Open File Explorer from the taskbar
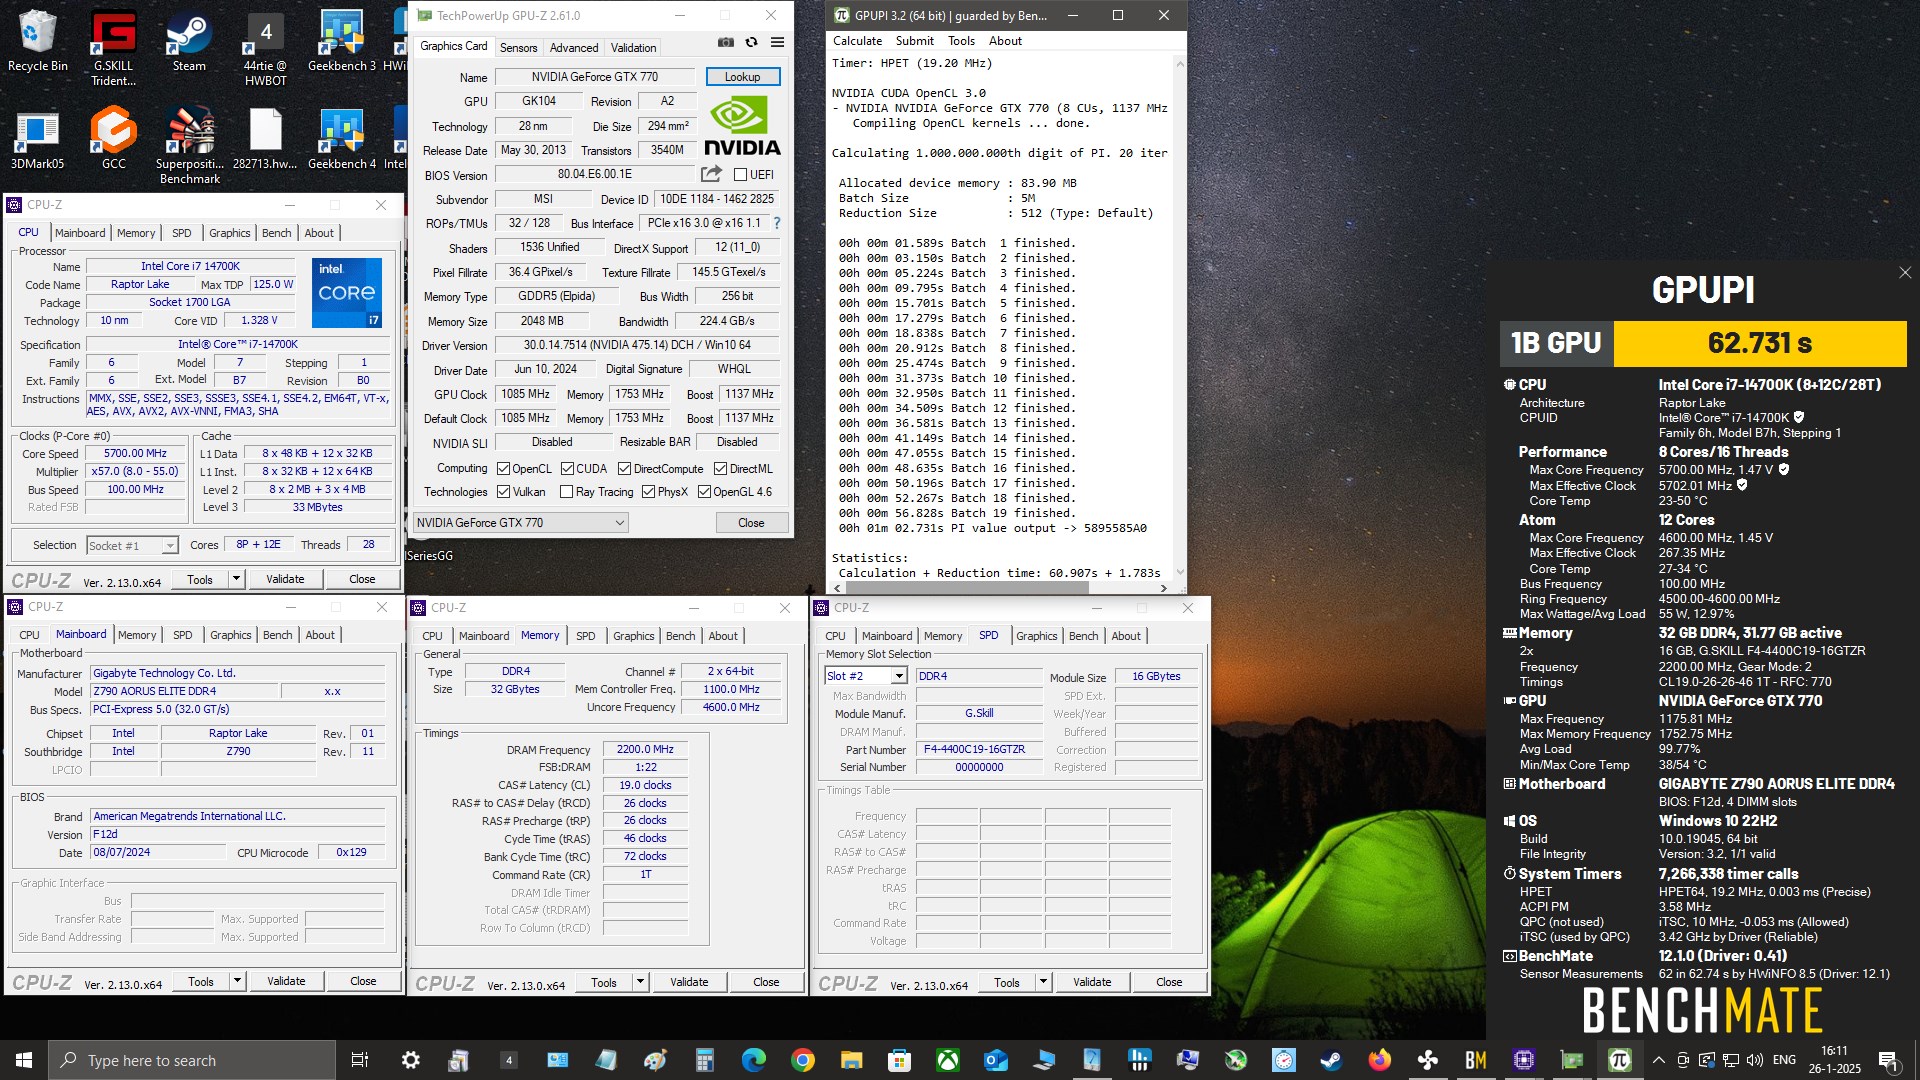Image resolution: width=1920 pixels, height=1080 pixels. click(x=851, y=1060)
